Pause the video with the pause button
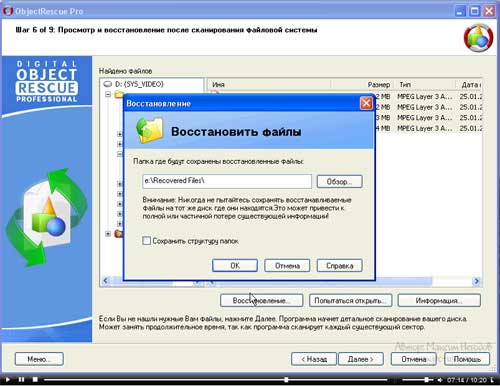This screenshot has width=500, height=386. point(21,379)
